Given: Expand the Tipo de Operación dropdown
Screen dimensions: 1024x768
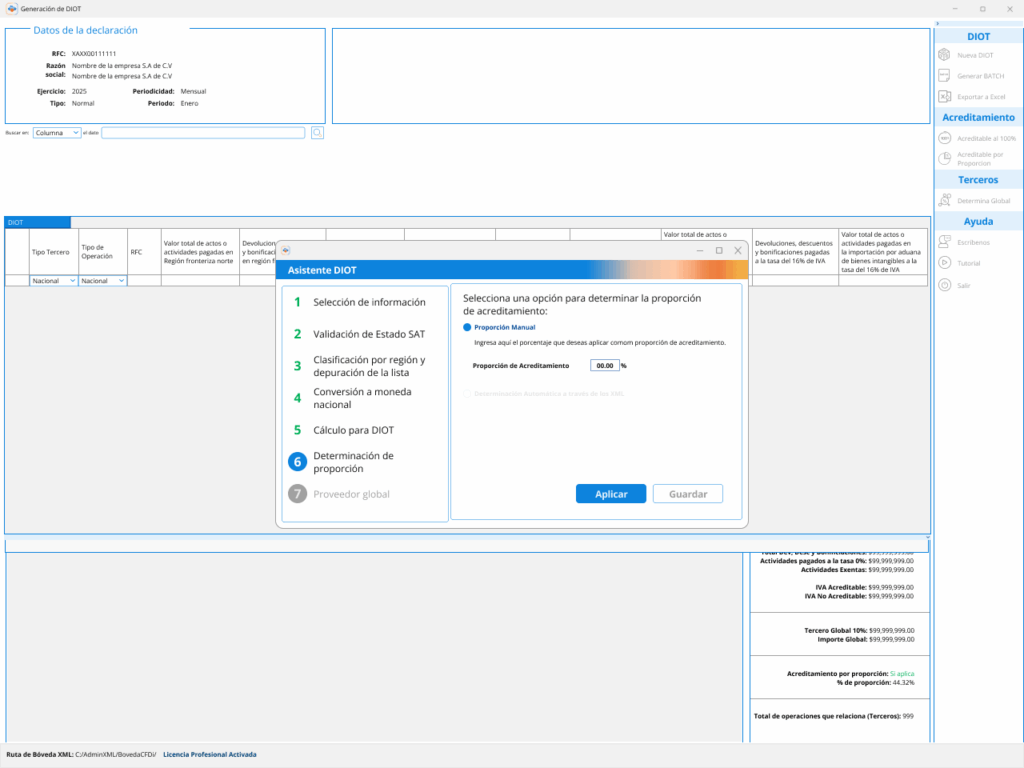Looking at the screenshot, I should (103, 281).
